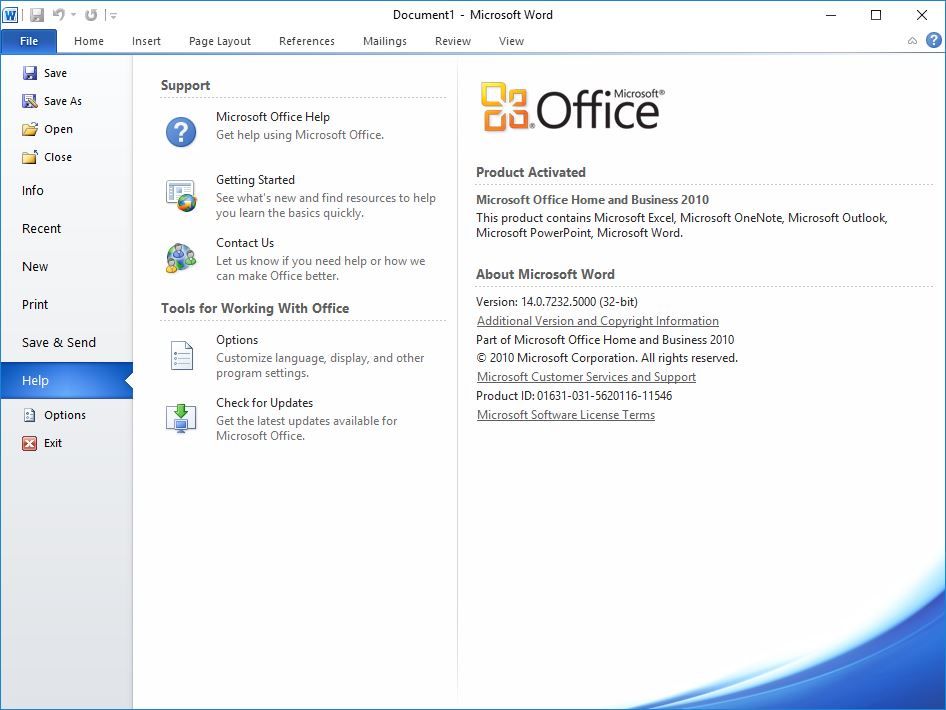Click the Save As label in sidebar
Image resolution: width=946 pixels, height=710 pixels.
pyautogui.click(x=63, y=101)
